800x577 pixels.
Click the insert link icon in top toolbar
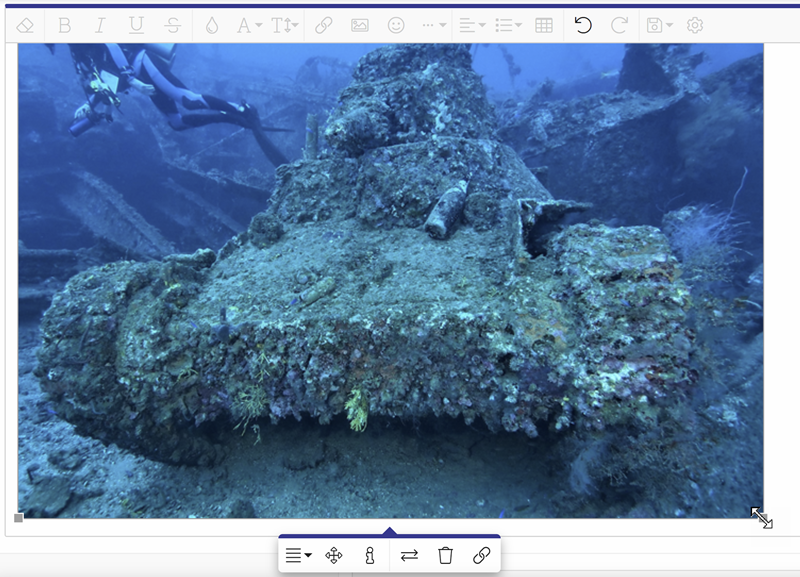(324, 26)
